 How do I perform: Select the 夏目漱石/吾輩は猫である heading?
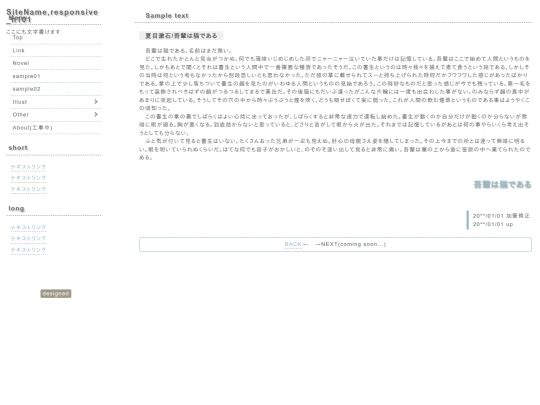click(x=181, y=36)
